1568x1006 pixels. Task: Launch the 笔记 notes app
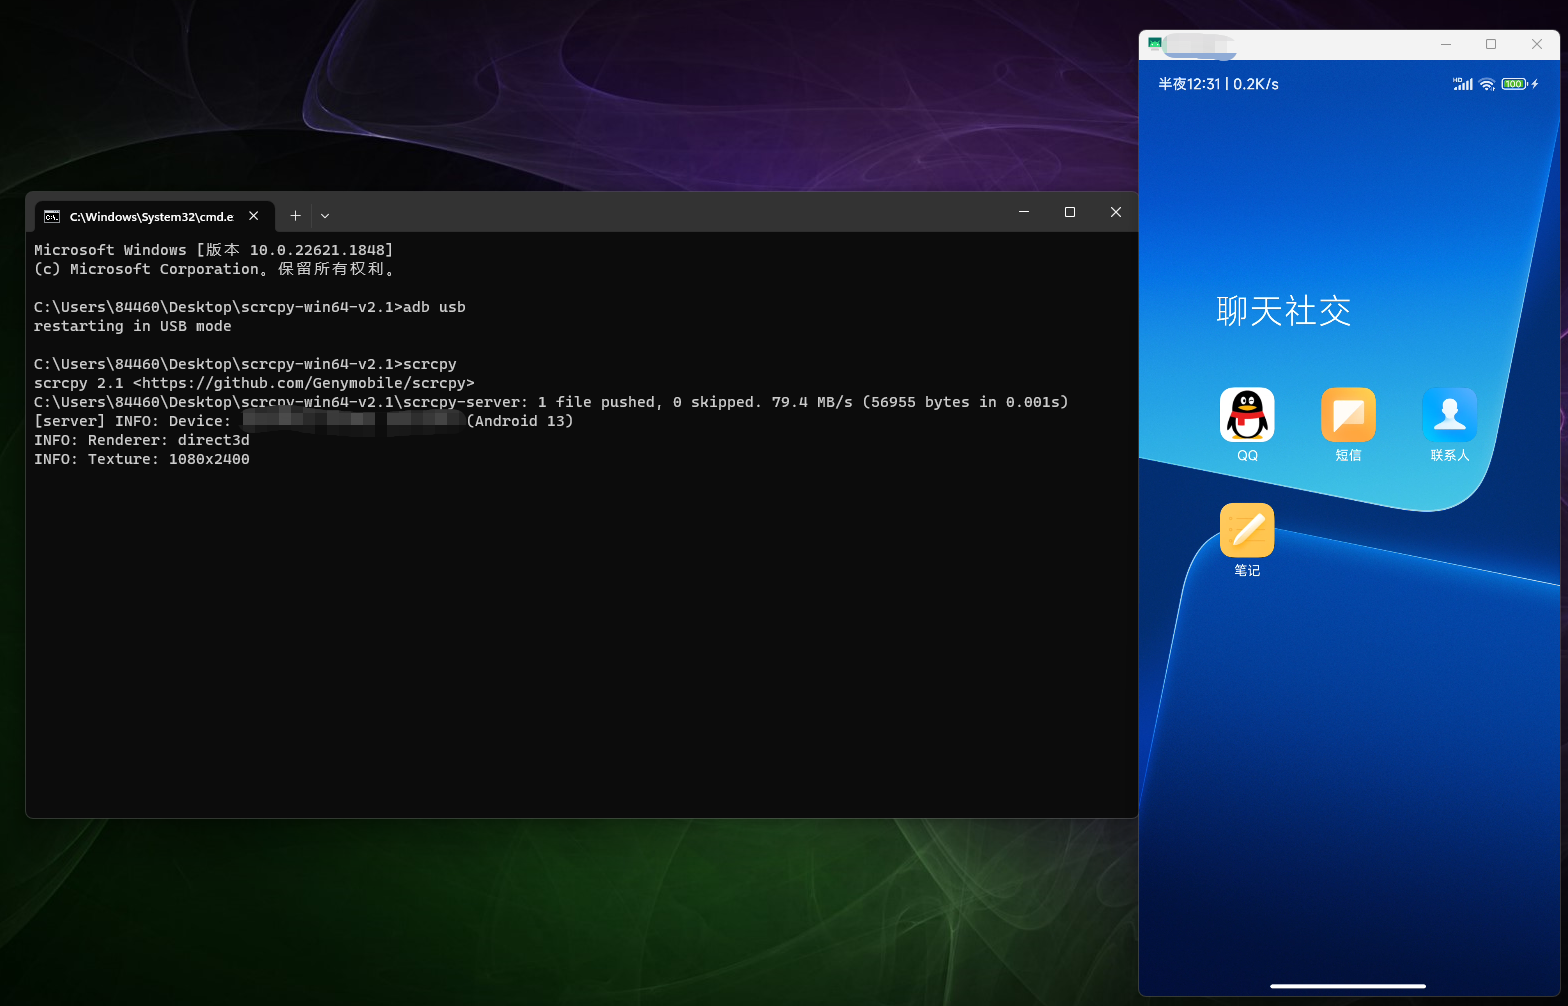pyautogui.click(x=1247, y=530)
